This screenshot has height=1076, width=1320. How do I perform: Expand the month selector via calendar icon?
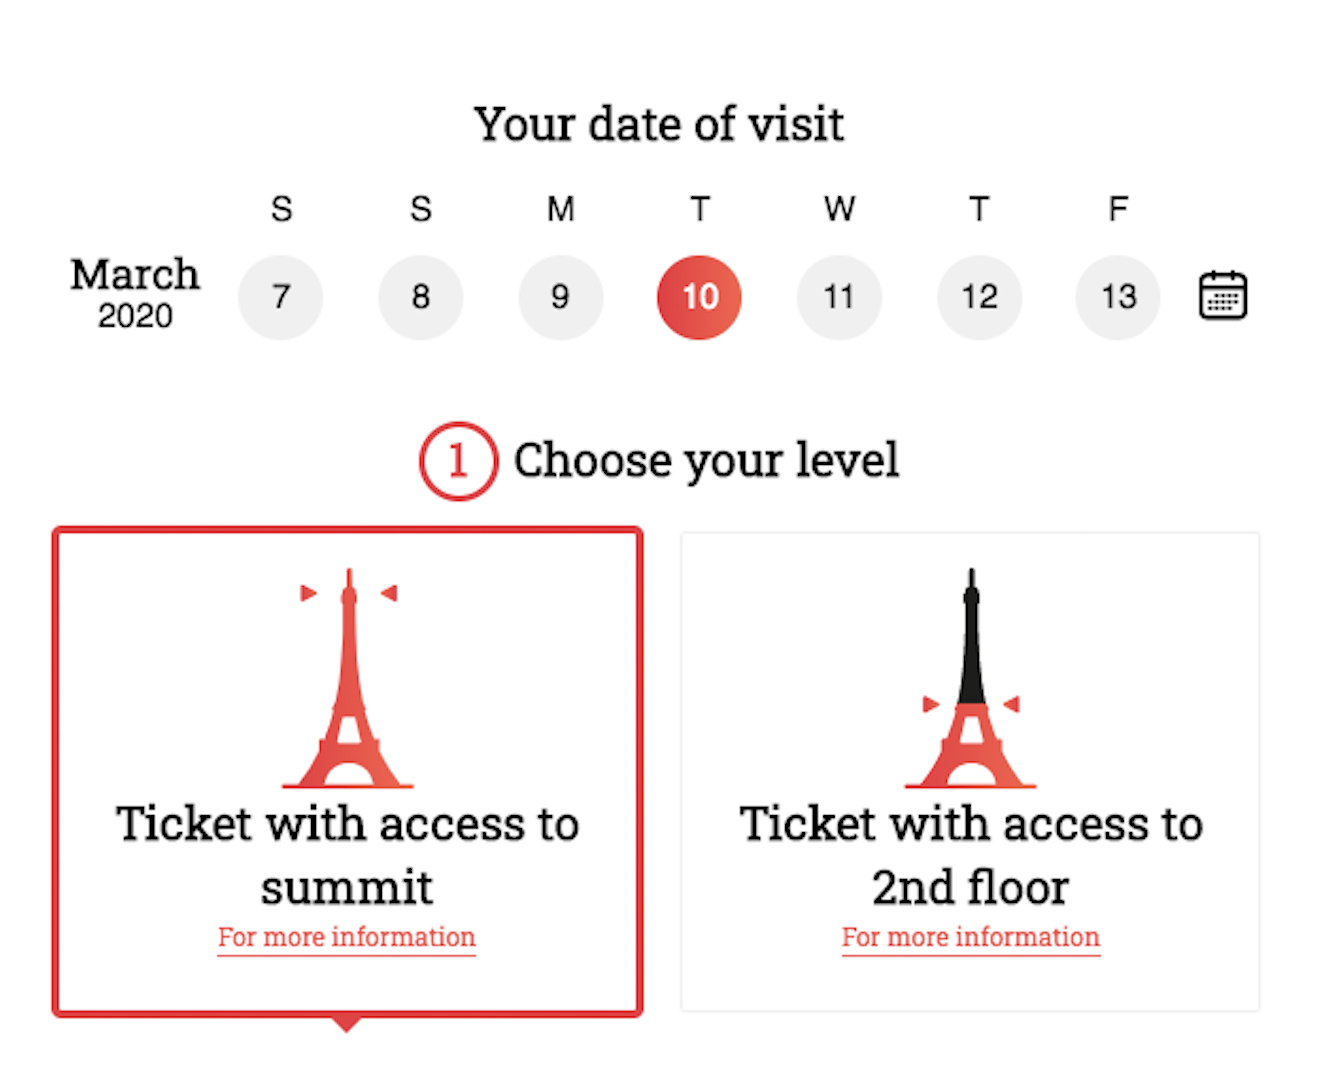pyautogui.click(x=1222, y=296)
